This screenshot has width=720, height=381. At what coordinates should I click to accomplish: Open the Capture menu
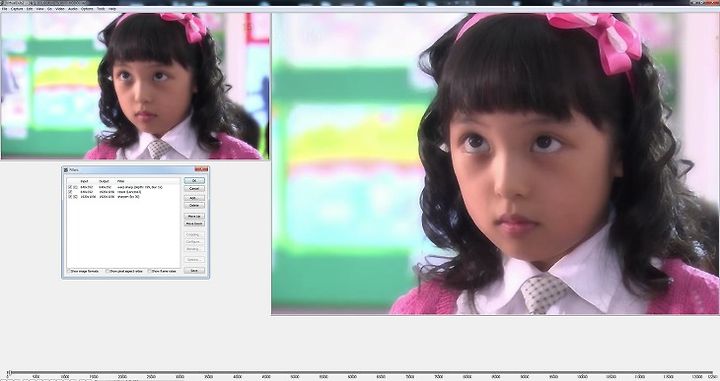pyautogui.click(x=17, y=9)
